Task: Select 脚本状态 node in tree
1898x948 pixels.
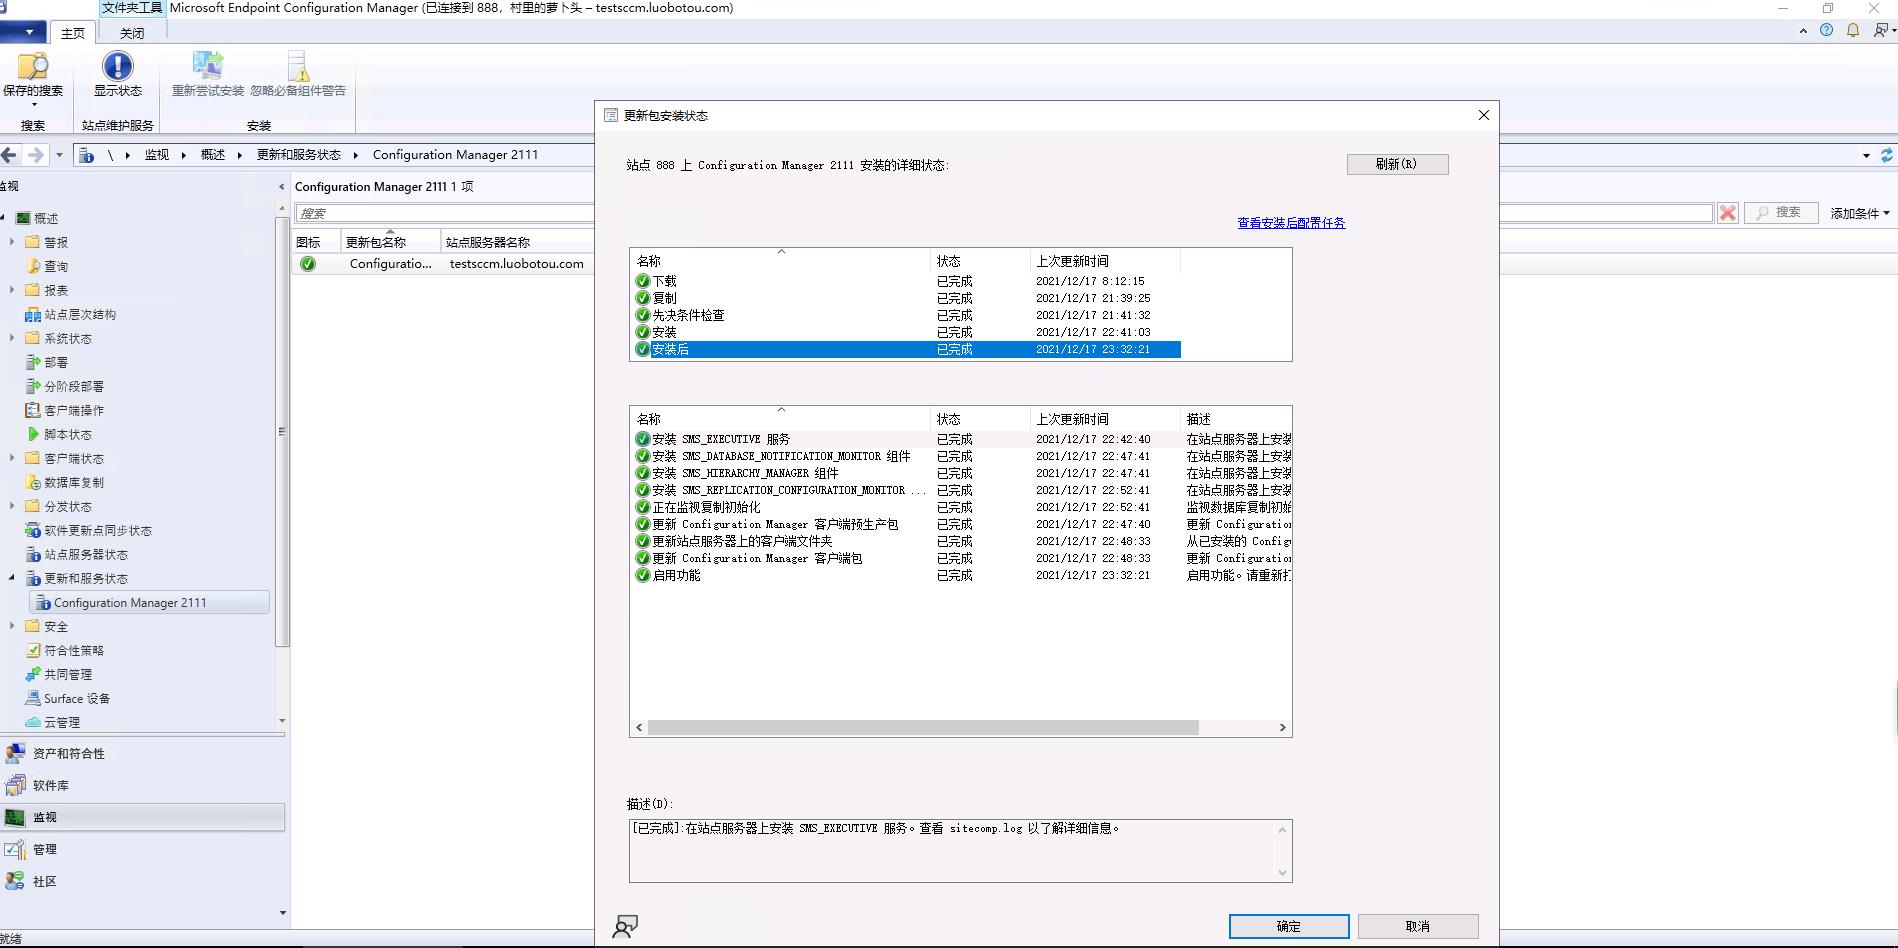Action: click(68, 434)
